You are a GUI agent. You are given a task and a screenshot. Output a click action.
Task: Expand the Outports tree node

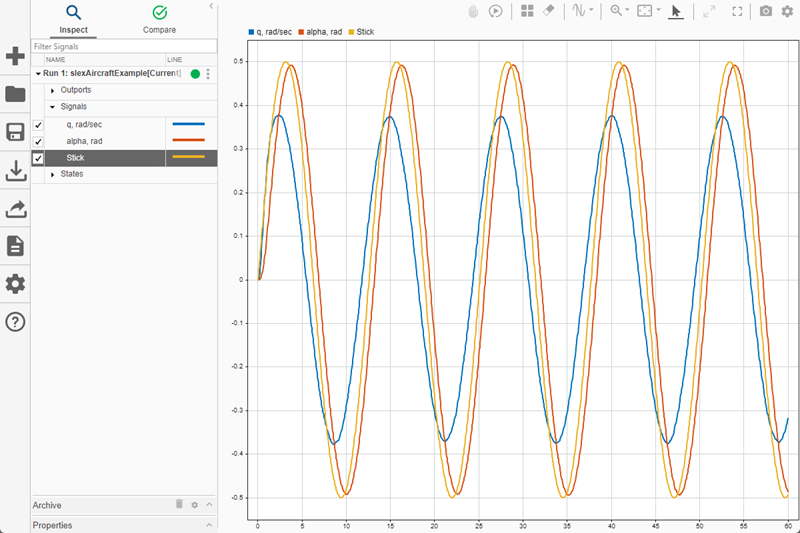point(52,90)
